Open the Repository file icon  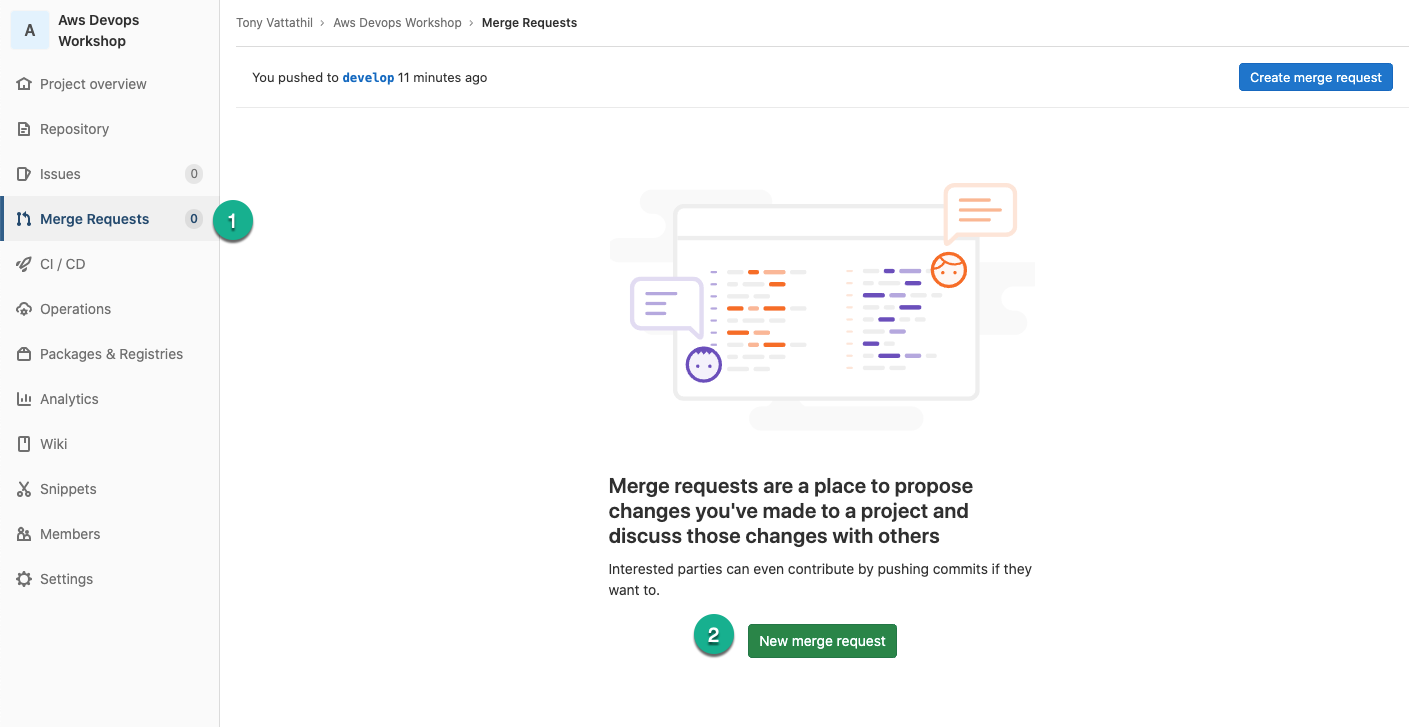coord(25,129)
